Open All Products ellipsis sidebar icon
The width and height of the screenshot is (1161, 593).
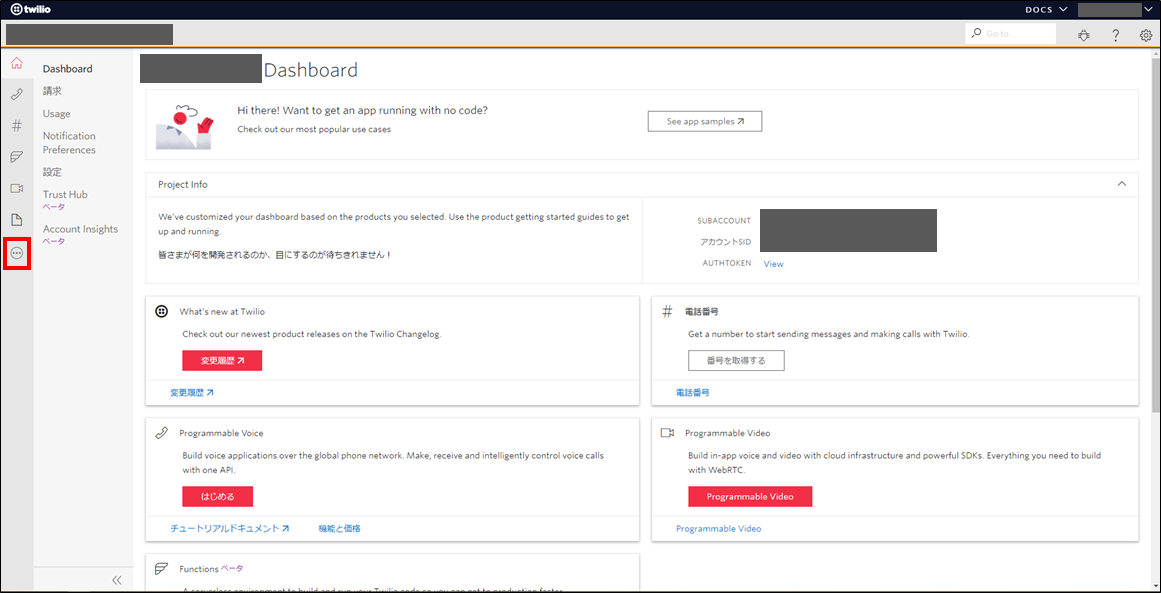(17, 252)
